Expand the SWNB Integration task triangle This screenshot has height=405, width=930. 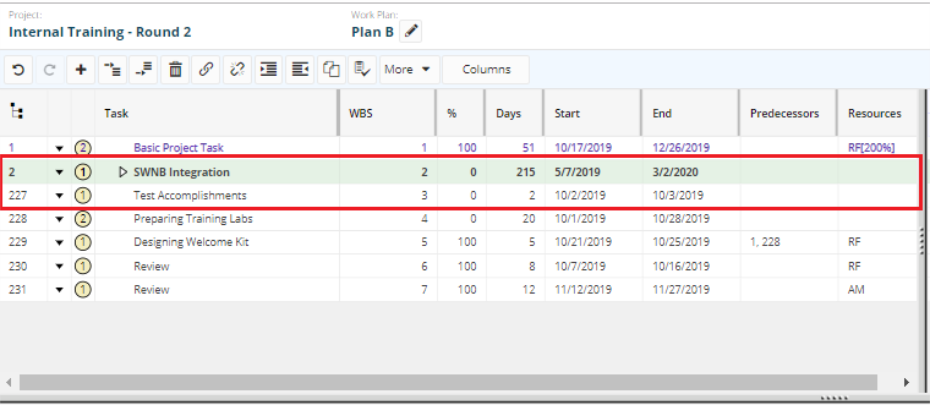(123, 172)
